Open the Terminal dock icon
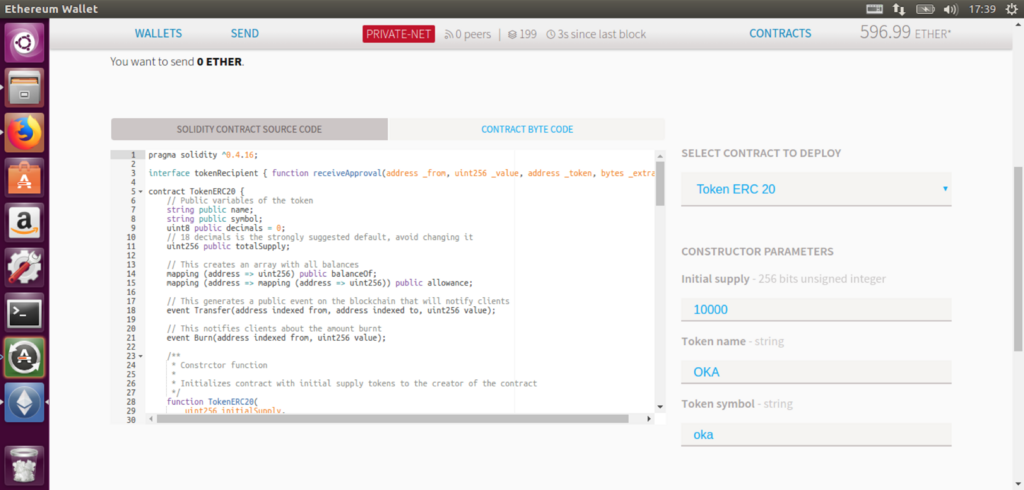The image size is (1024, 490). pyautogui.click(x=24, y=312)
